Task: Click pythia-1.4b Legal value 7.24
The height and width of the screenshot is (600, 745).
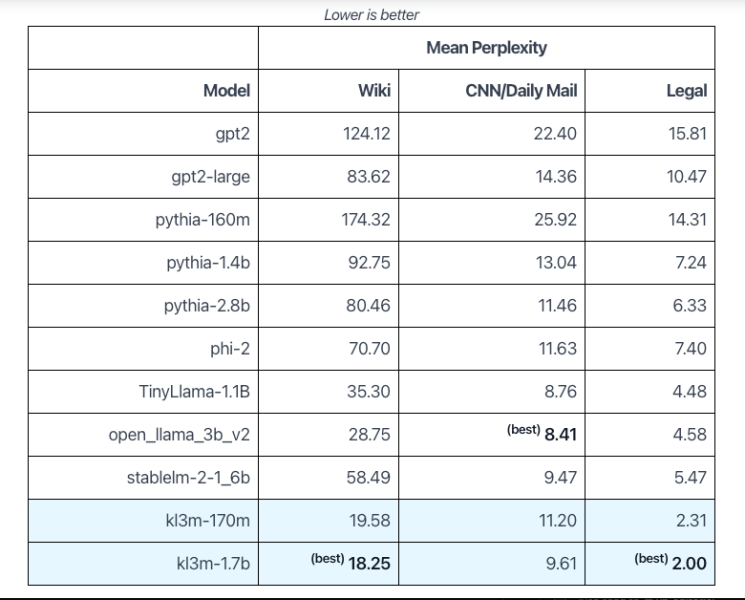Action: coord(691,263)
